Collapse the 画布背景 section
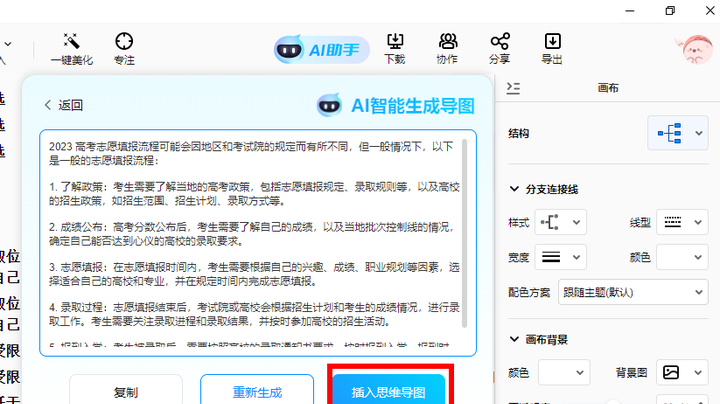Viewport: 720px width, 404px height. (x=514, y=339)
